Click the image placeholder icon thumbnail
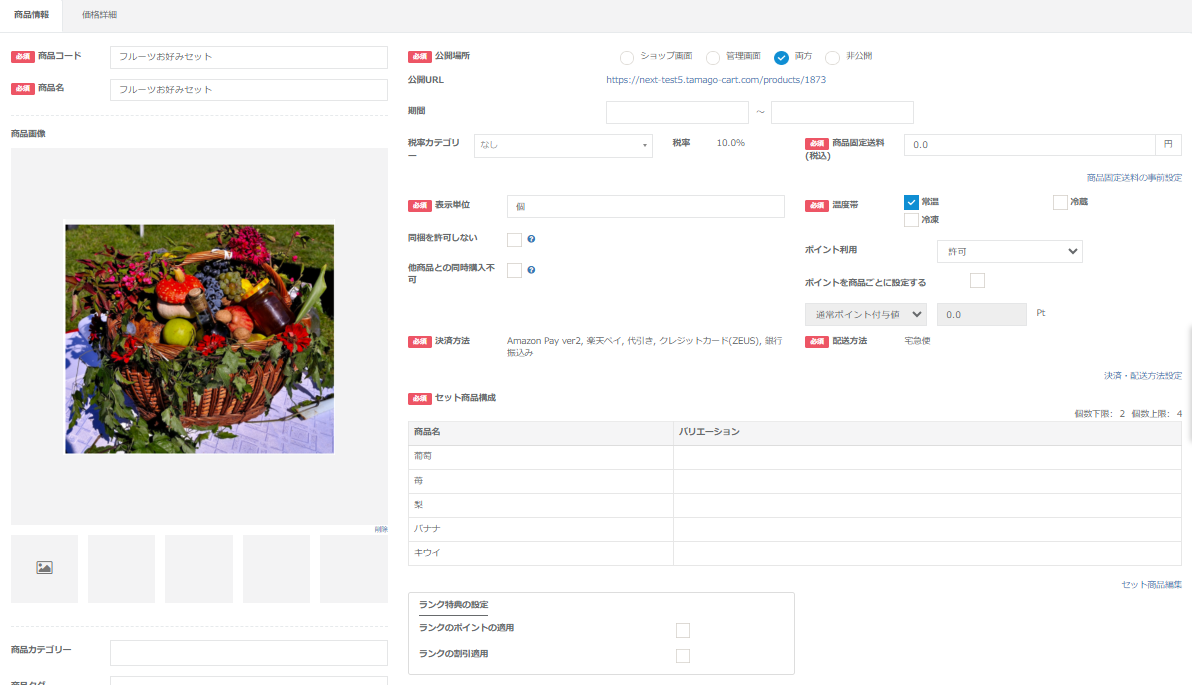 pos(44,568)
